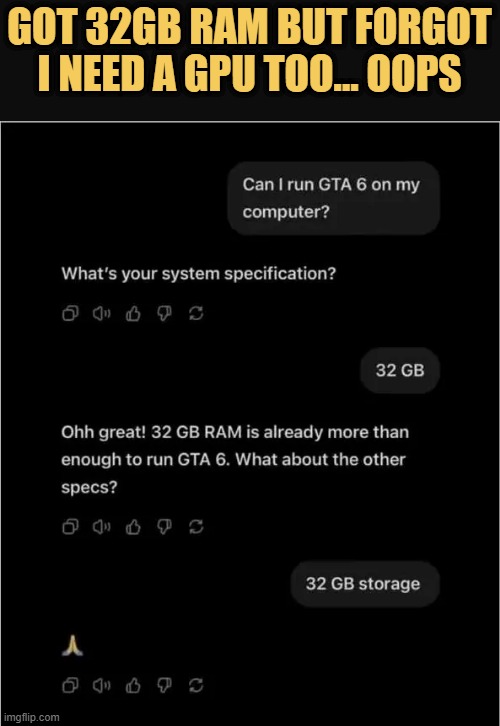
Task: Thumbs up the praying hands emoji reply
Action: coord(133,685)
